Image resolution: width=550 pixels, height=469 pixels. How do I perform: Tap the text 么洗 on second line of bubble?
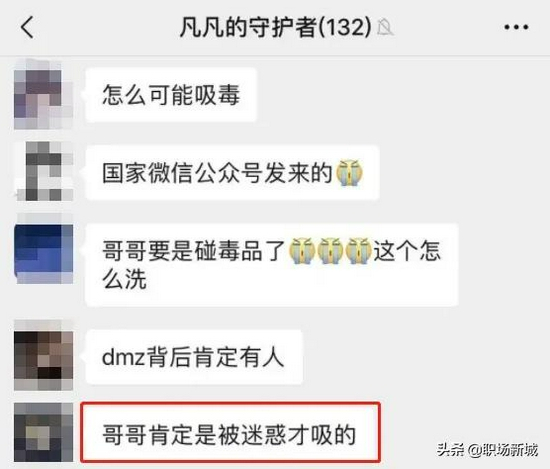click(124, 280)
